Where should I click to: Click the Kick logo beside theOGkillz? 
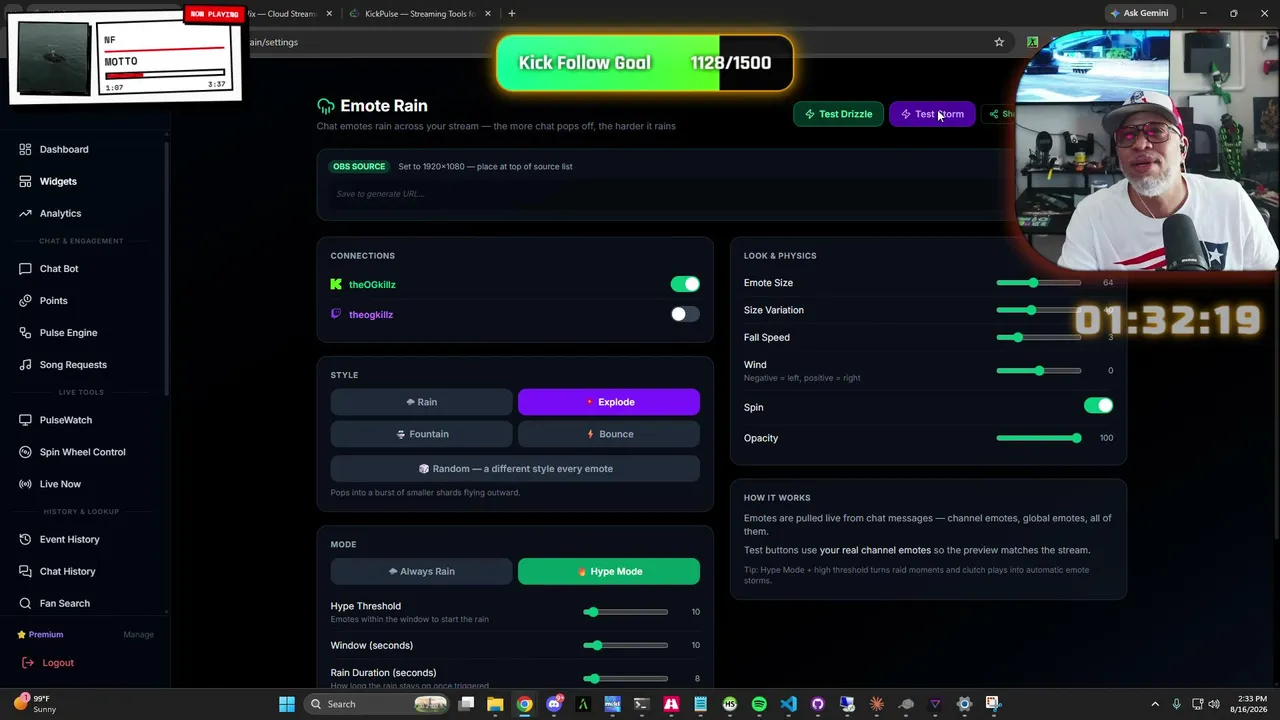point(336,285)
